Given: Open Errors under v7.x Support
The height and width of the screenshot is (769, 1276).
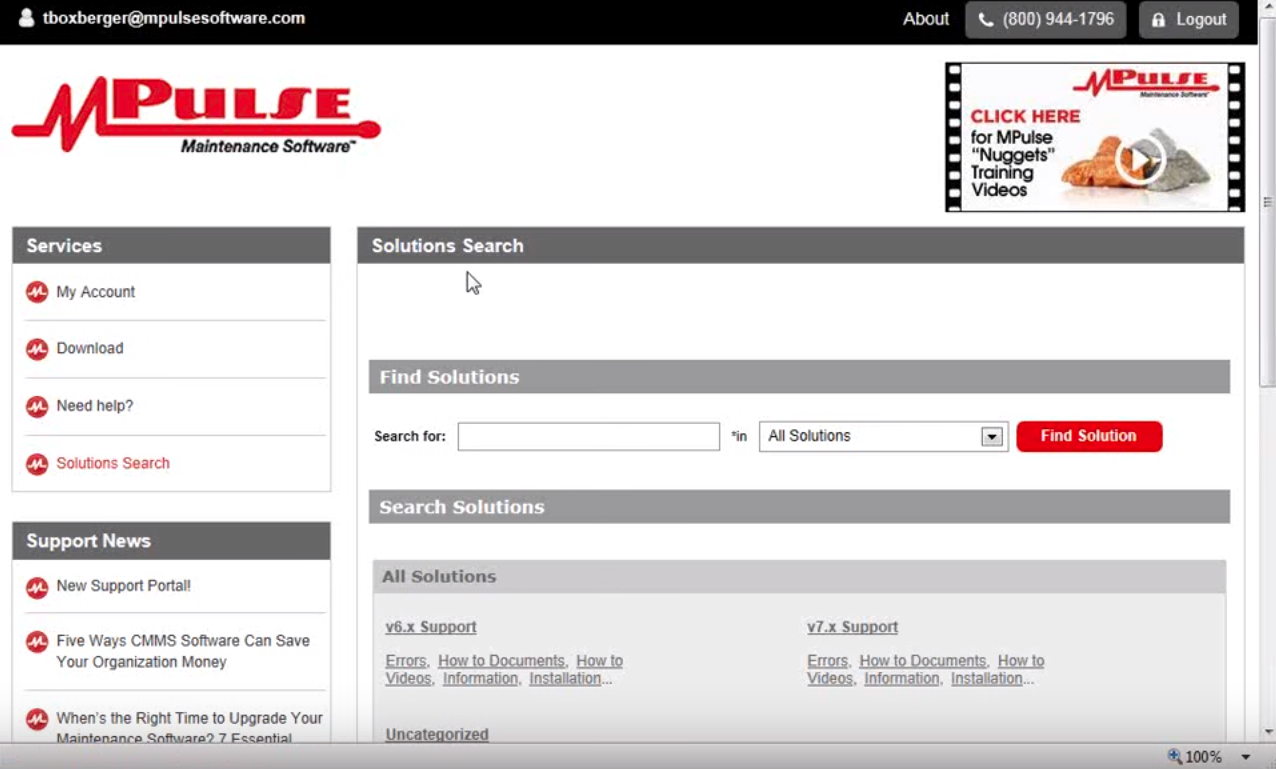Looking at the screenshot, I should coord(828,661).
